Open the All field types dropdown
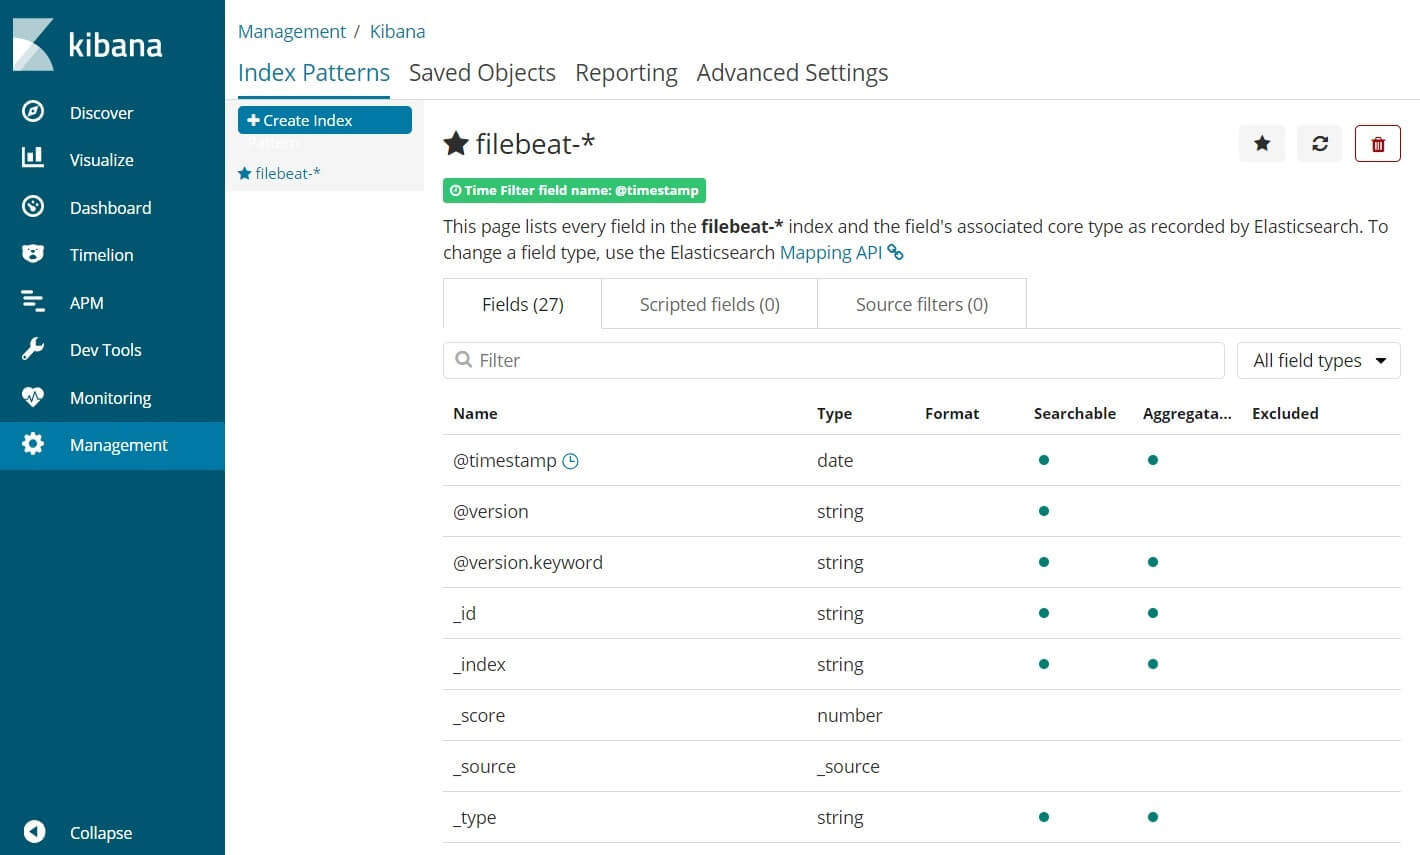The height and width of the screenshot is (855, 1420). (x=1318, y=360)
